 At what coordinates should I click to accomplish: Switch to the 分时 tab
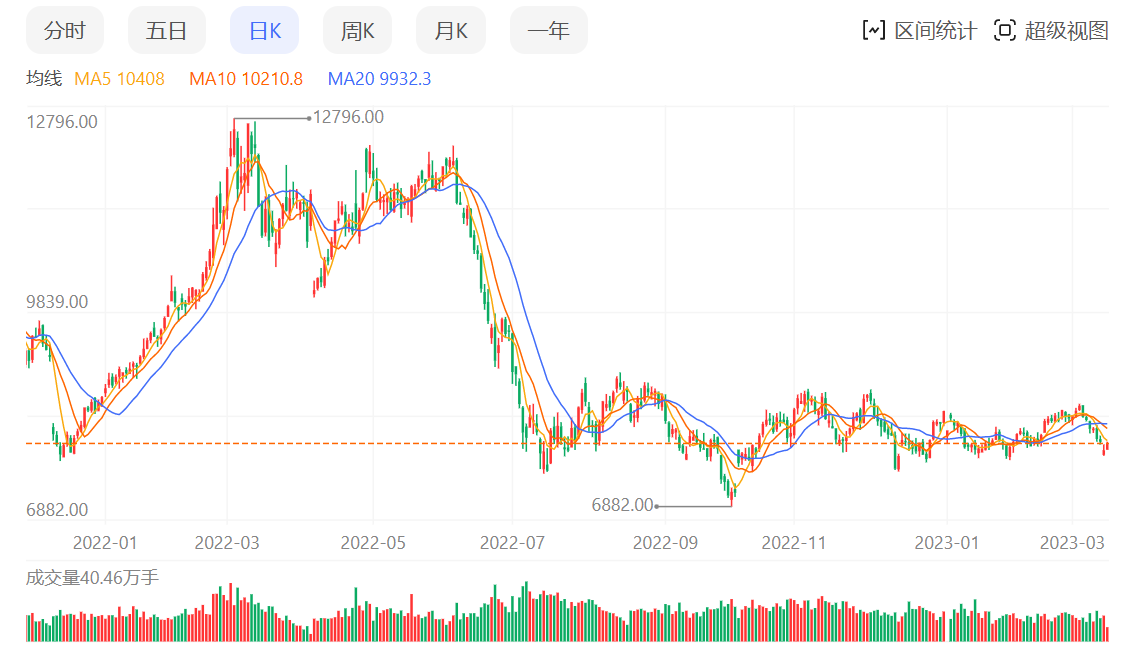click(x=65, y=30)
